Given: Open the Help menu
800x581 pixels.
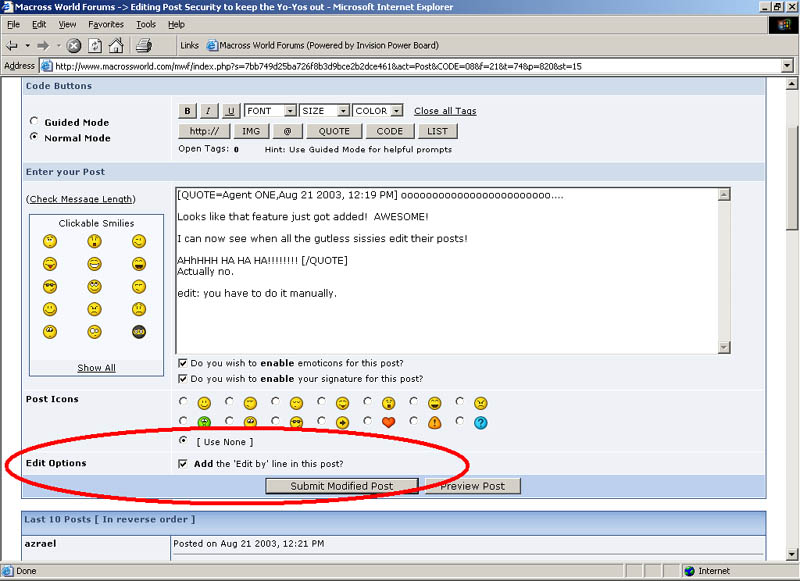Looking at the screenshot, I should coord(176,24).
